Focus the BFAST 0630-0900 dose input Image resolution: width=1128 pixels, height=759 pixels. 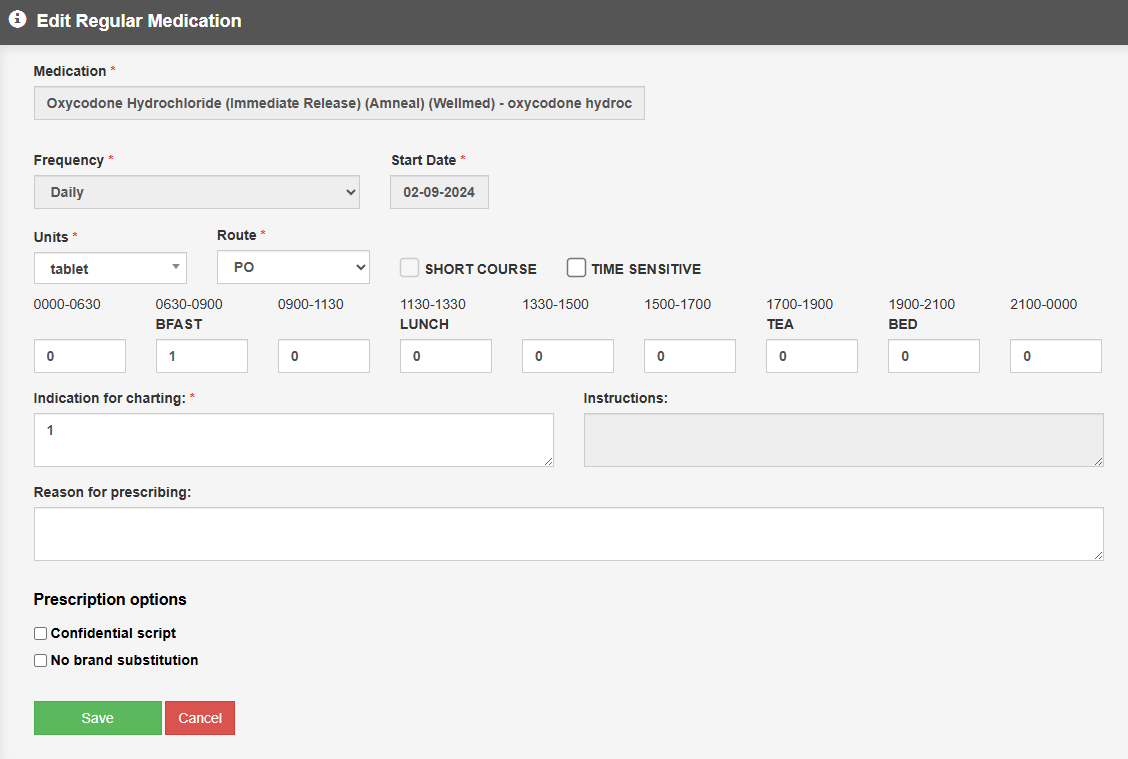(202, 356)
